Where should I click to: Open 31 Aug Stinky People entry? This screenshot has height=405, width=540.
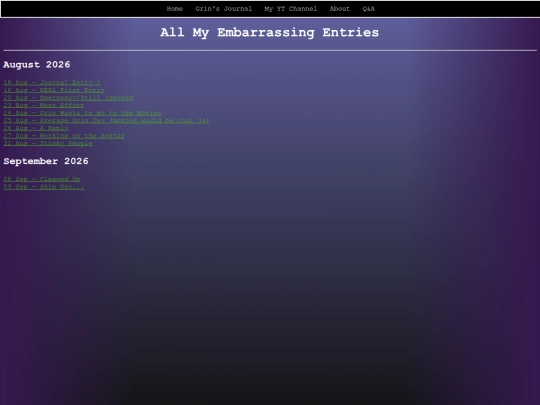48,143
